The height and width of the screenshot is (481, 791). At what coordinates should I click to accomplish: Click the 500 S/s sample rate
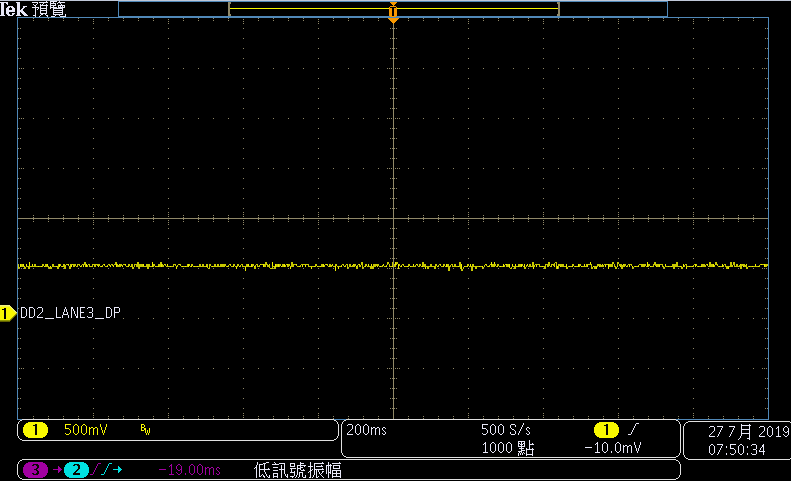pyautogui.click(x=505, y=430)
